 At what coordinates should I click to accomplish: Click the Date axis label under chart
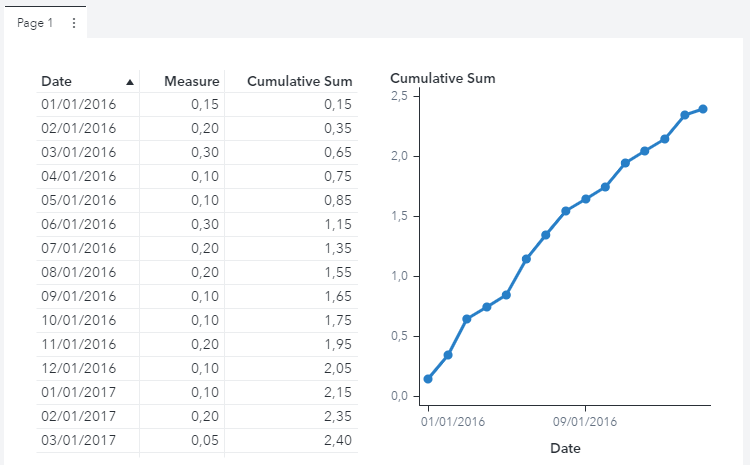pyautogui.click(x=564, y=449)
